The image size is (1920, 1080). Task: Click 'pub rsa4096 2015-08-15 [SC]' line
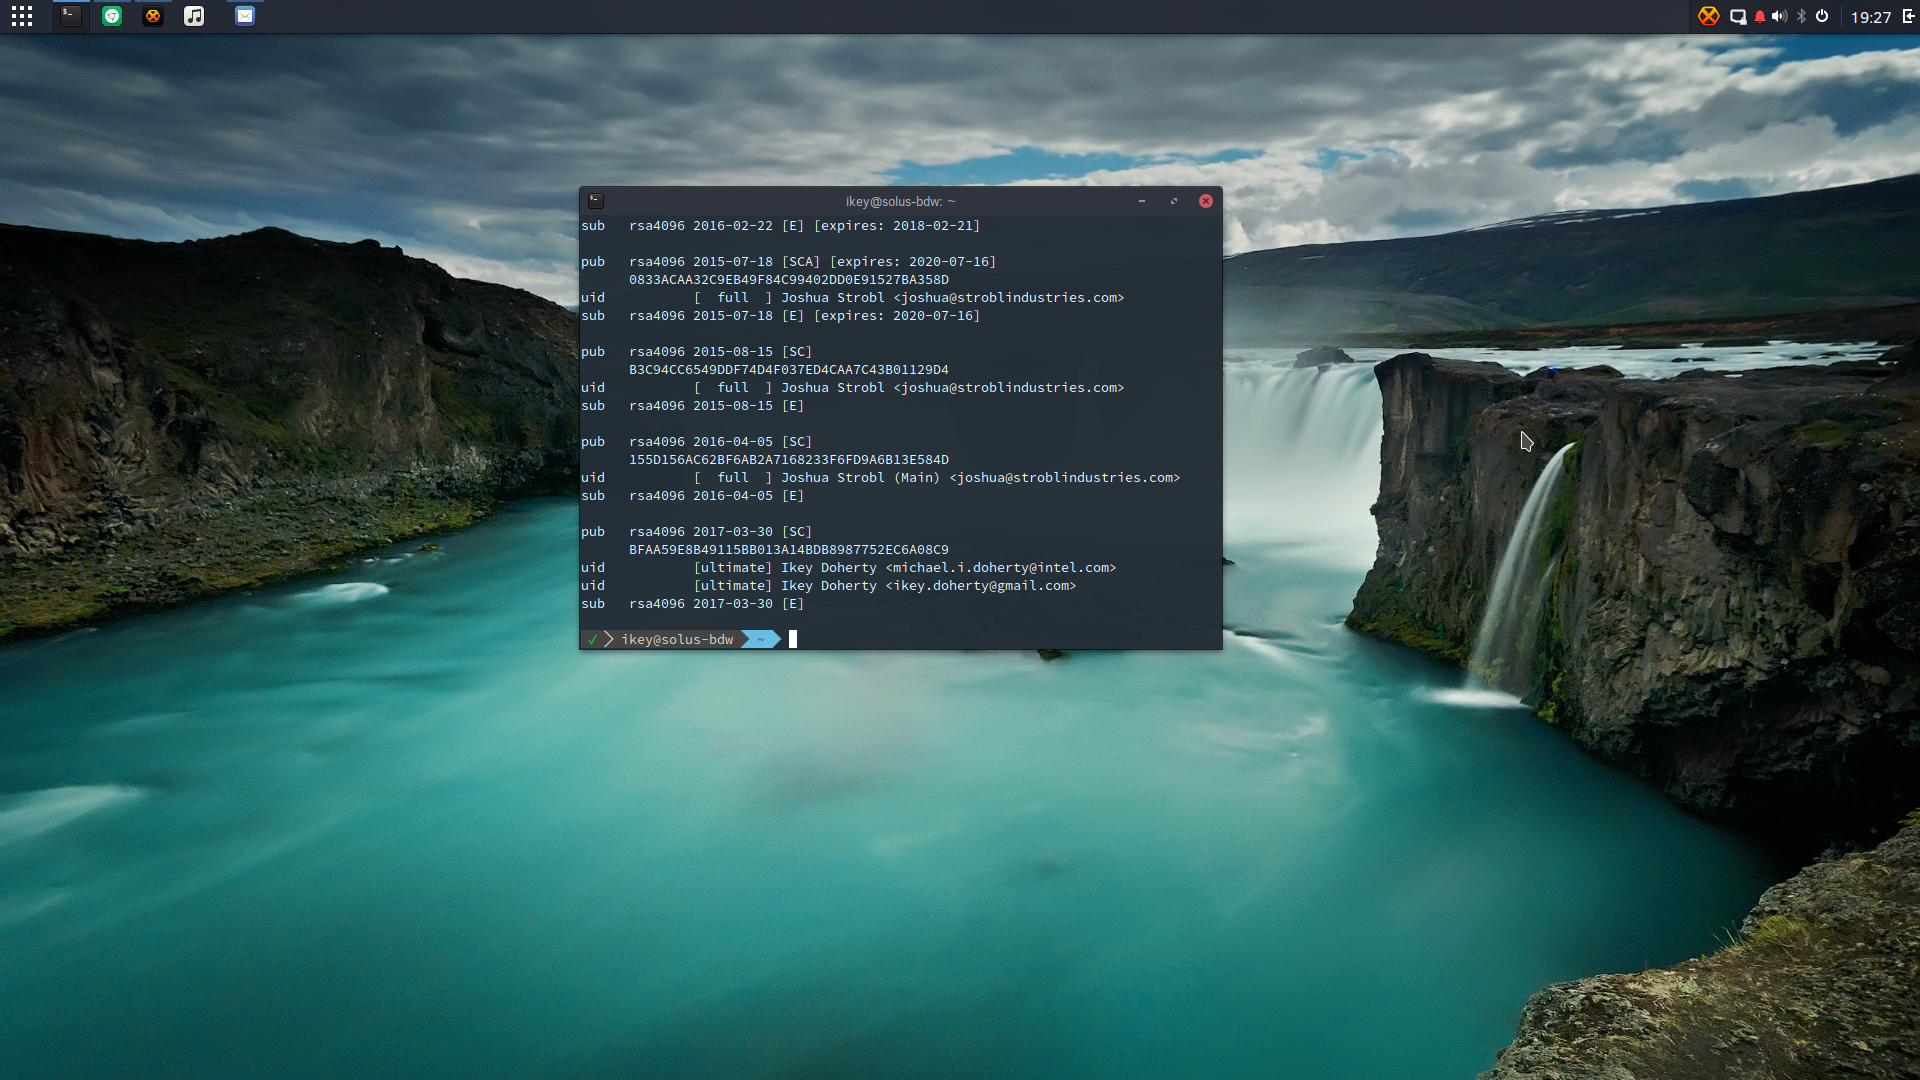point(696,352)
